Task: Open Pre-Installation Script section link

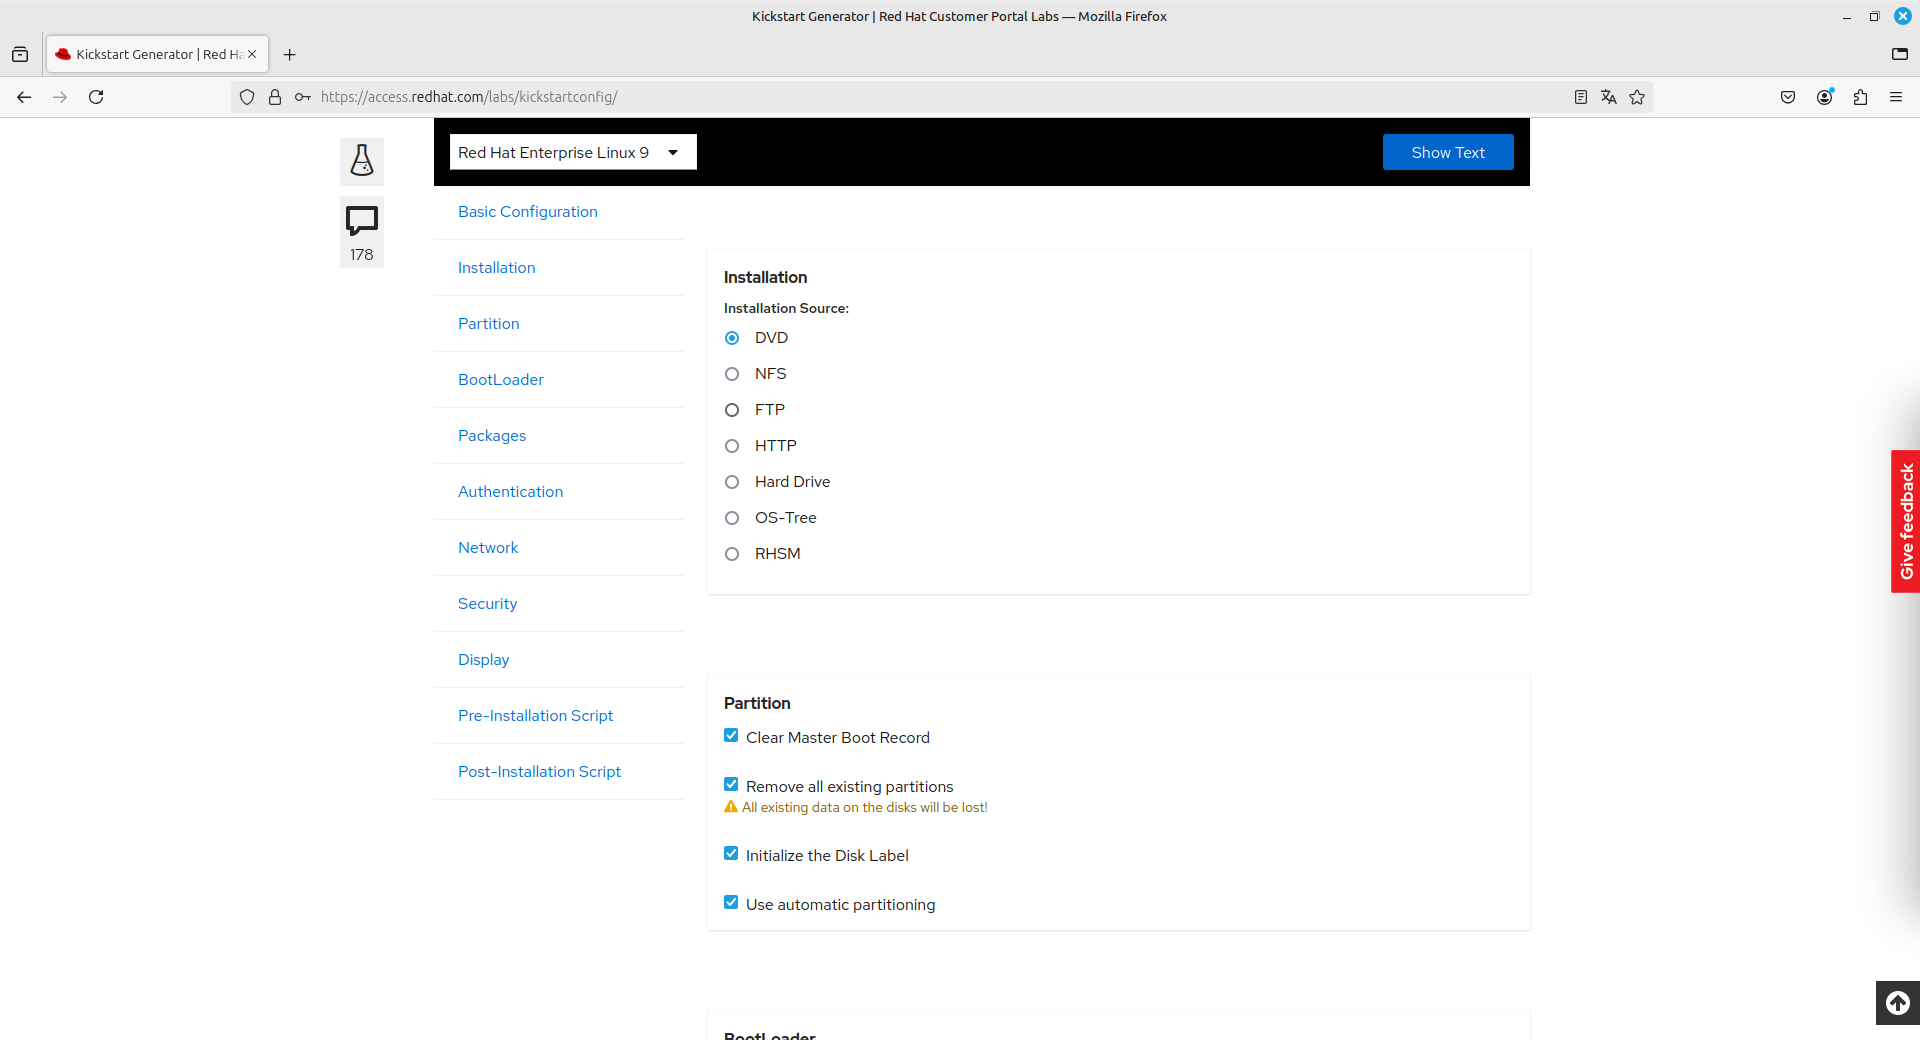Action: coord(536,716)
